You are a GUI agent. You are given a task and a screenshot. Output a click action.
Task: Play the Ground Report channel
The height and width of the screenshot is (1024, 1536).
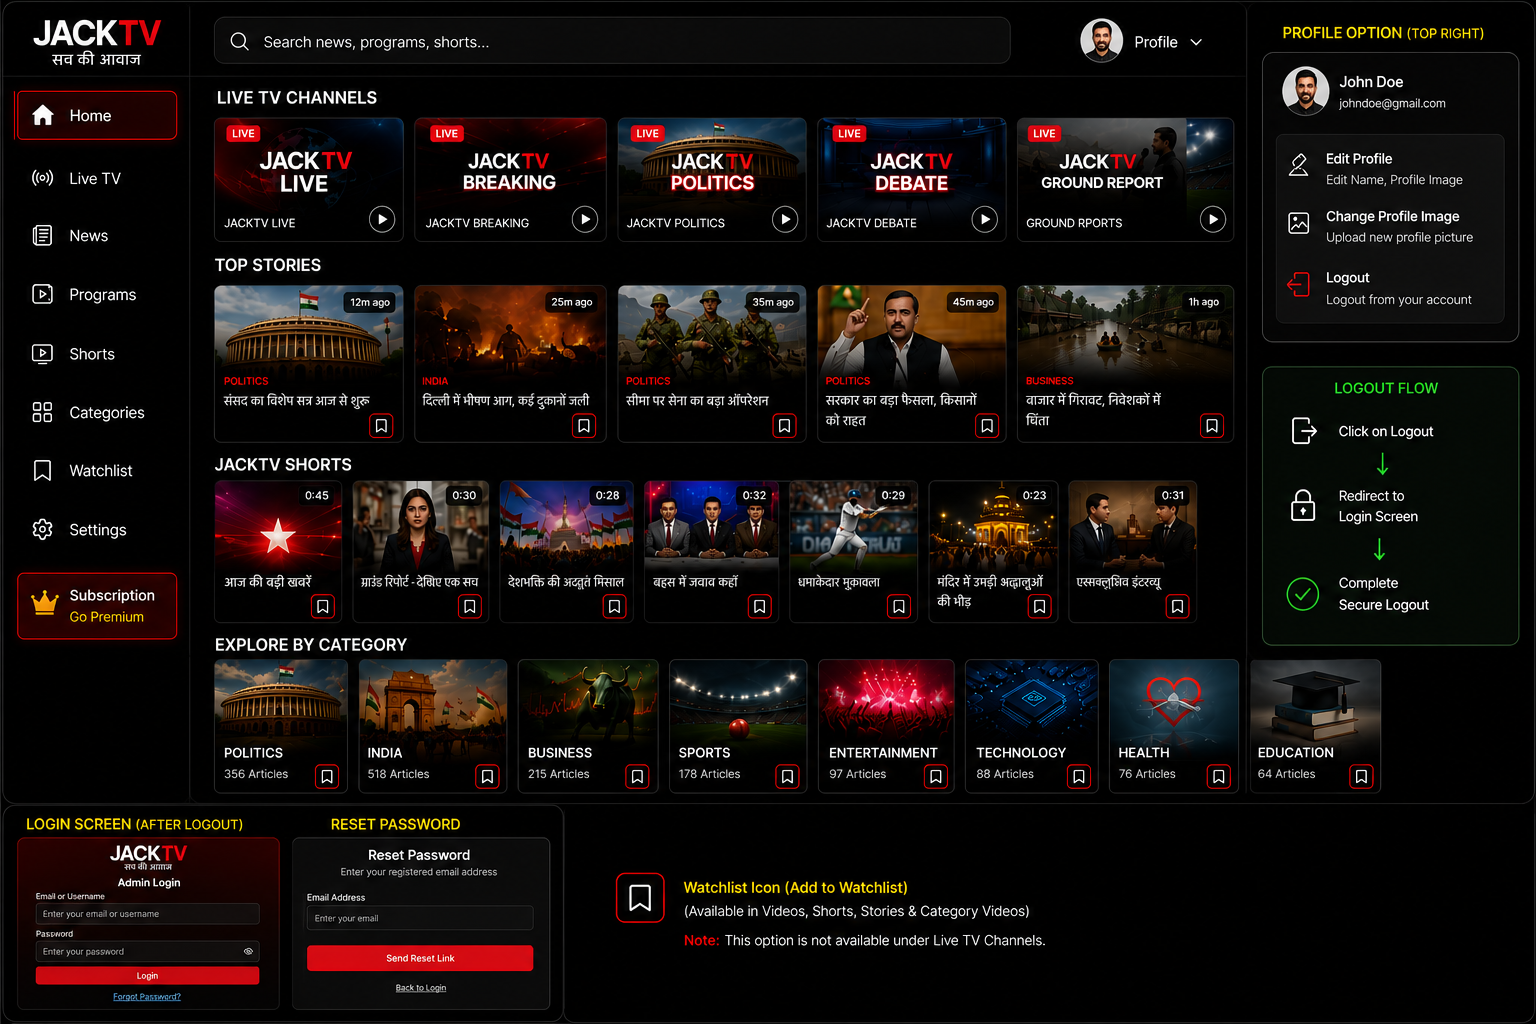(x=1213, y=219)
